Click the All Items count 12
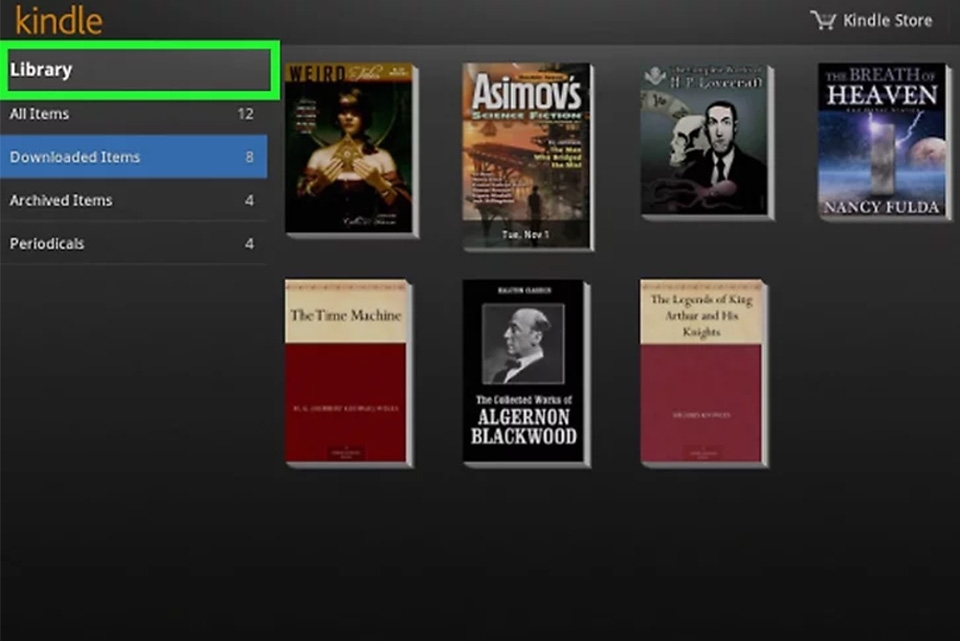 (246, 114)
